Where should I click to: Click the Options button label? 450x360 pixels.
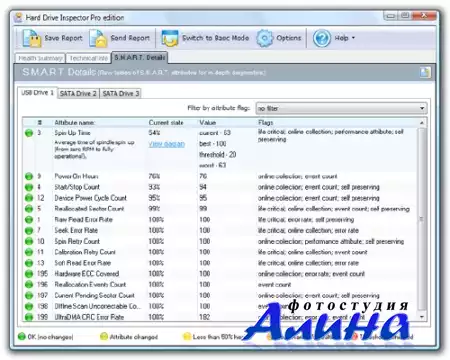(289, 38)
